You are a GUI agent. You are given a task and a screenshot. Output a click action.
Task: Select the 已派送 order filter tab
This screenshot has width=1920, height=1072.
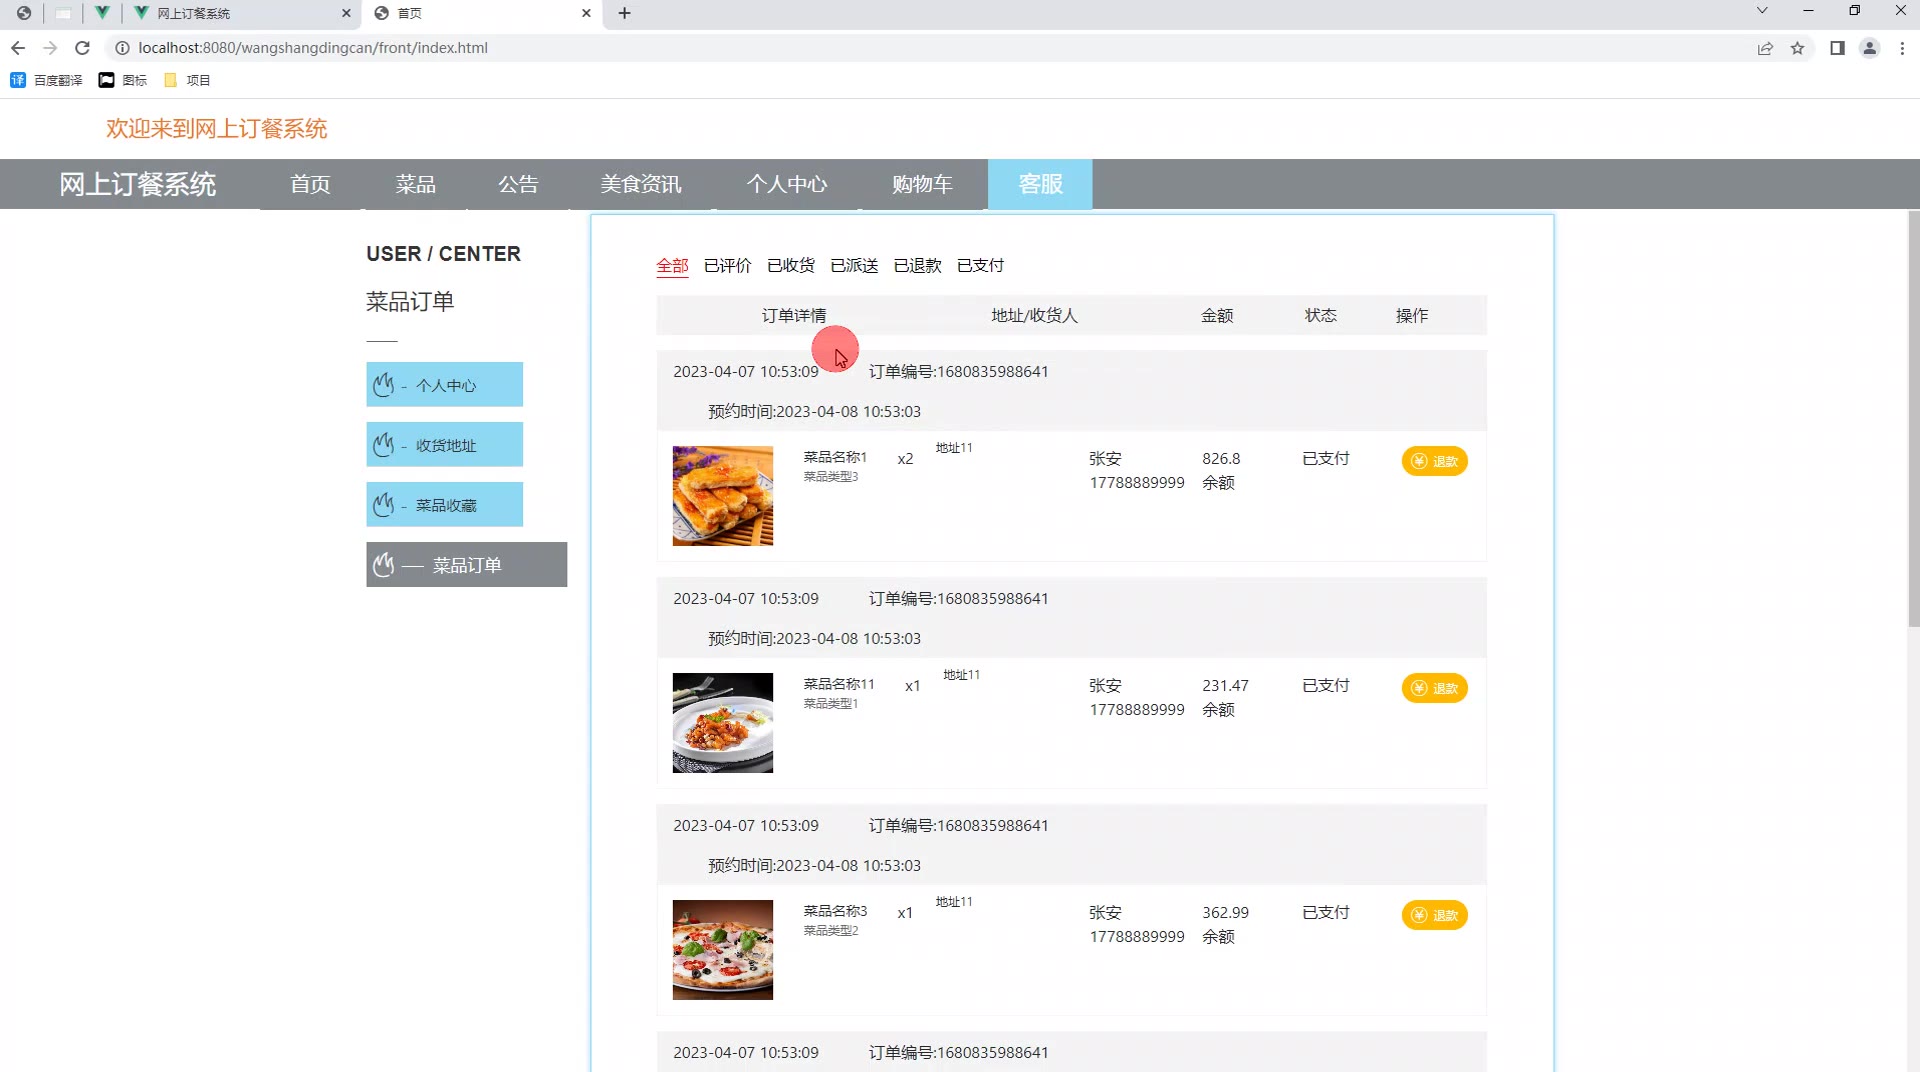(854, 266)
